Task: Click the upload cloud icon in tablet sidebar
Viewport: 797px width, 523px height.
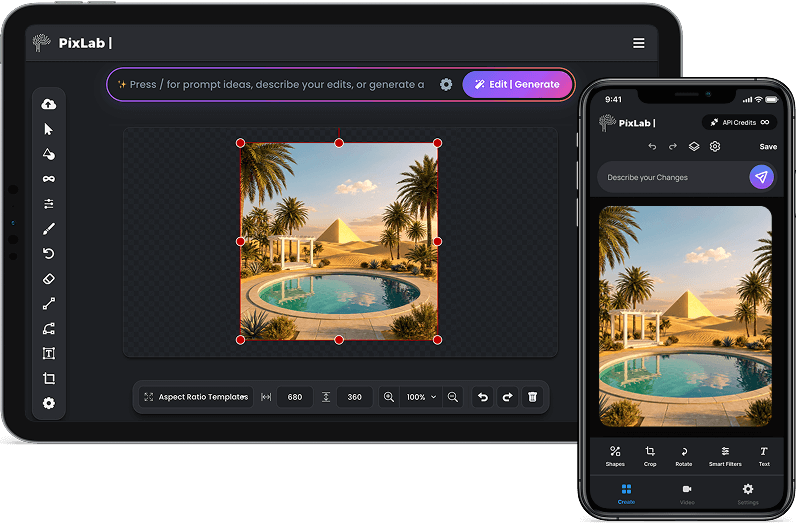Action: click(x=48, y=104)
